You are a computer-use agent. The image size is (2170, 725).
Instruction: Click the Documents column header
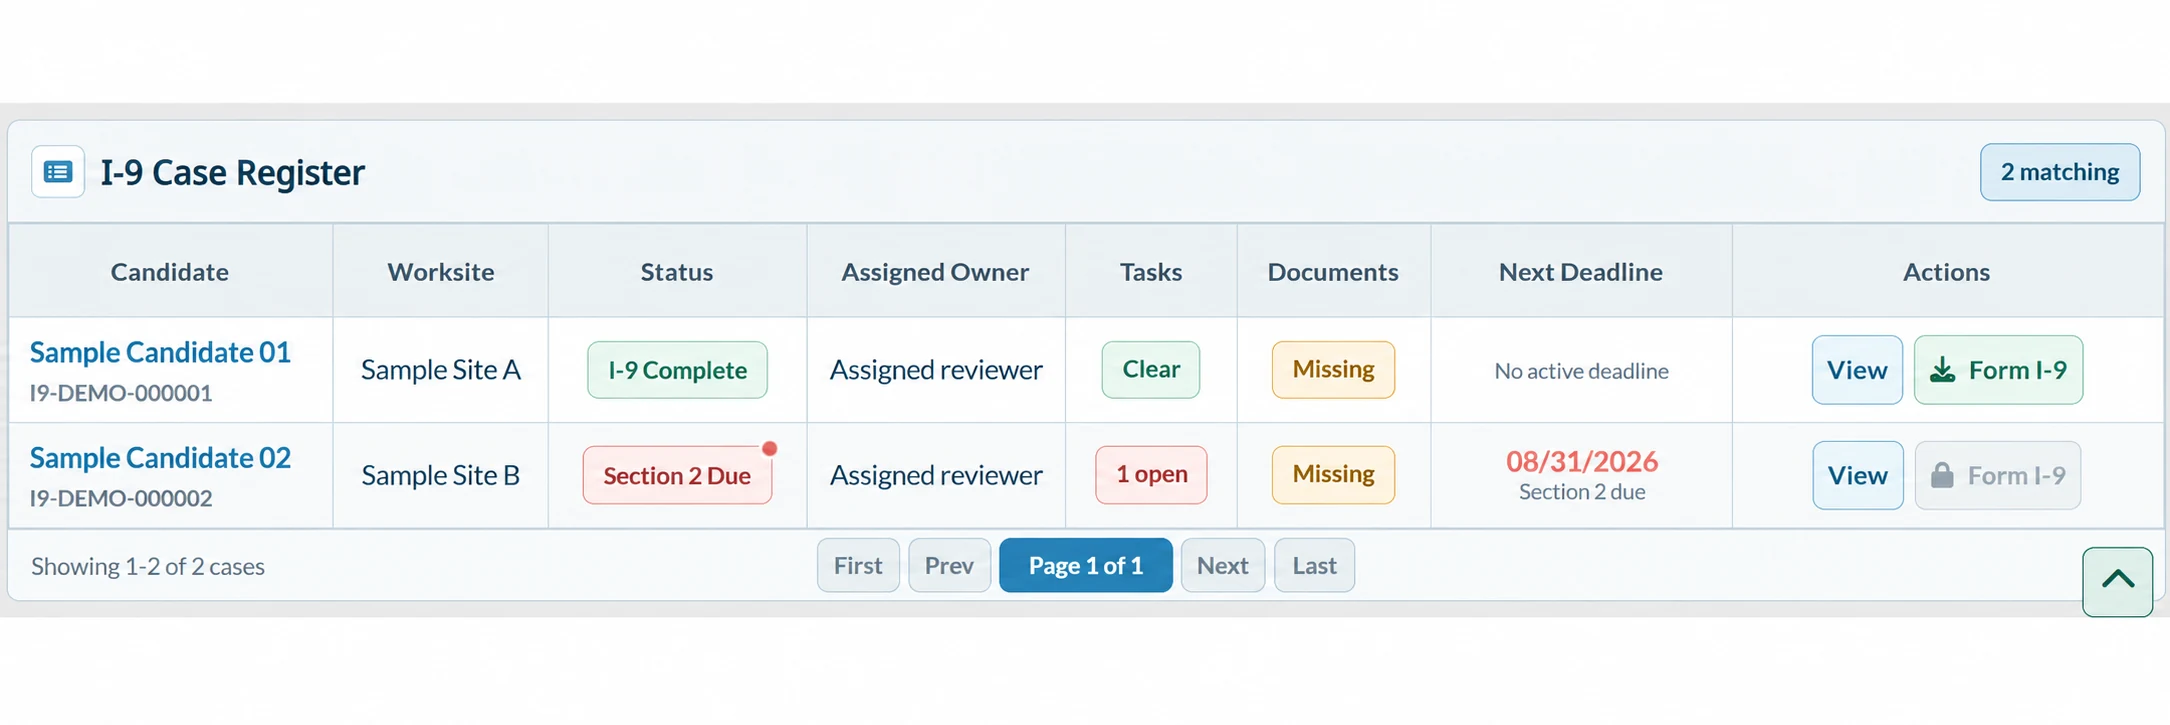tap(1333, 271)
